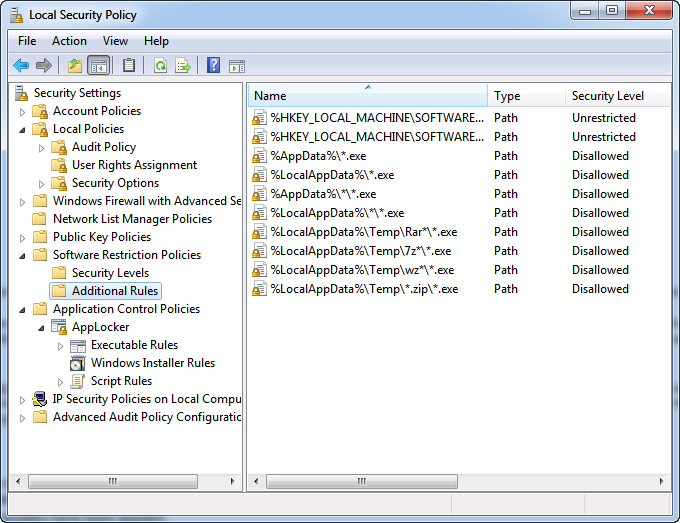This screenshot has width=680, height=523.
Task: Click the right pane horizontal scrollbar thumb
Action: 362,481
